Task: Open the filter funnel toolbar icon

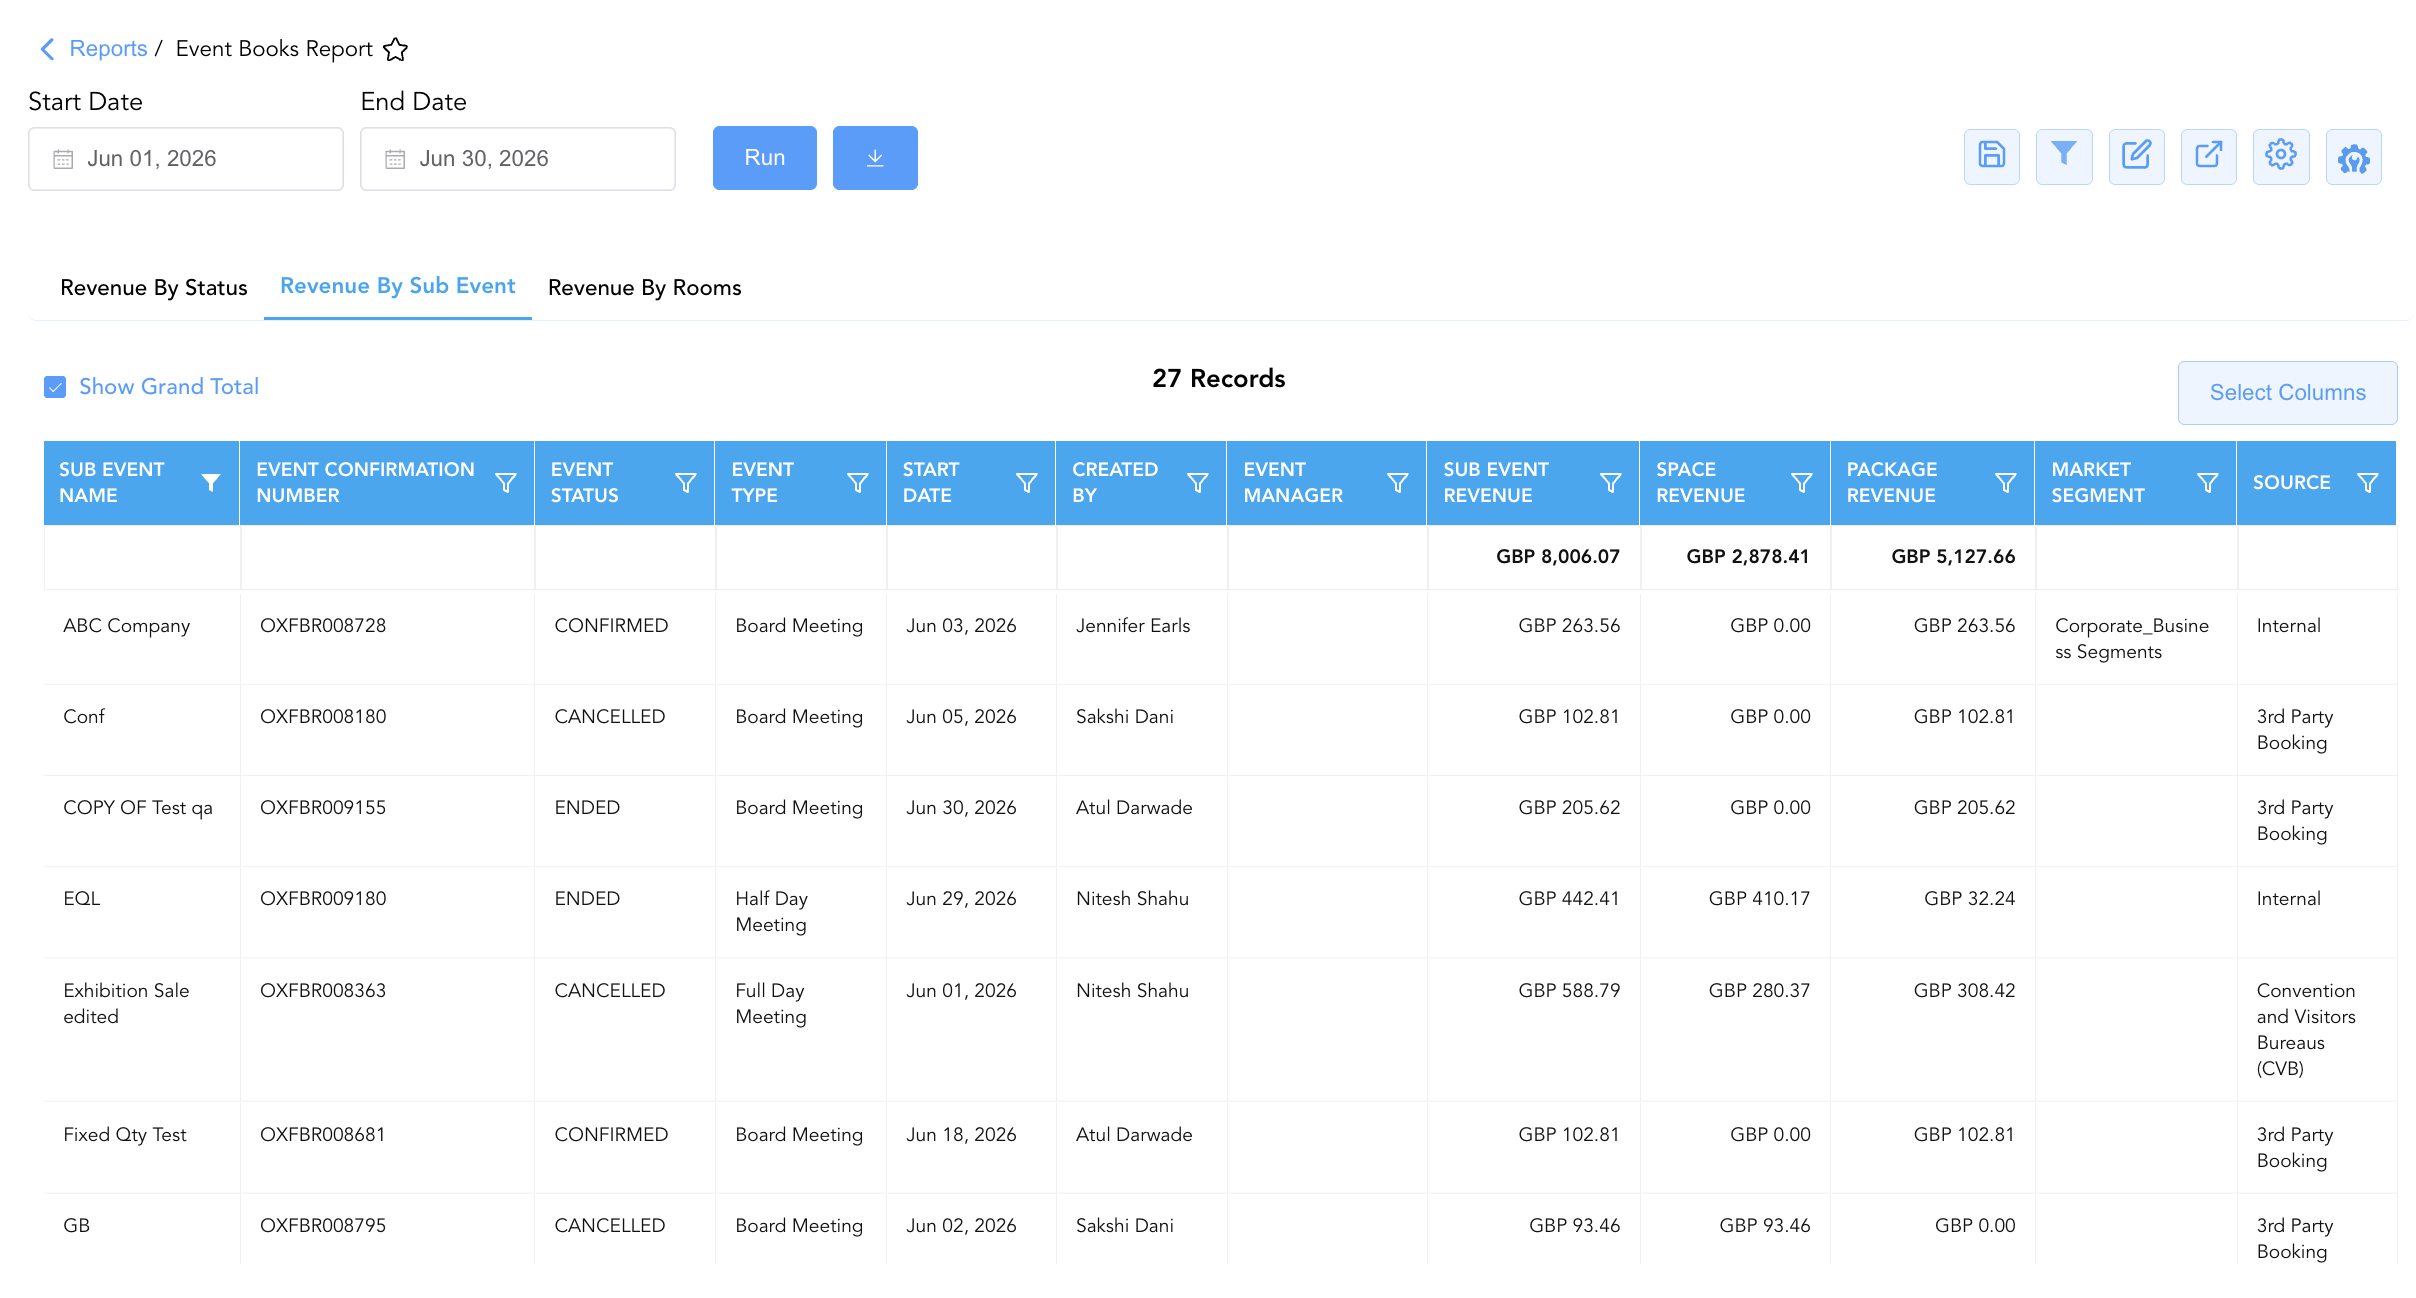Action: pos(2064,156)
